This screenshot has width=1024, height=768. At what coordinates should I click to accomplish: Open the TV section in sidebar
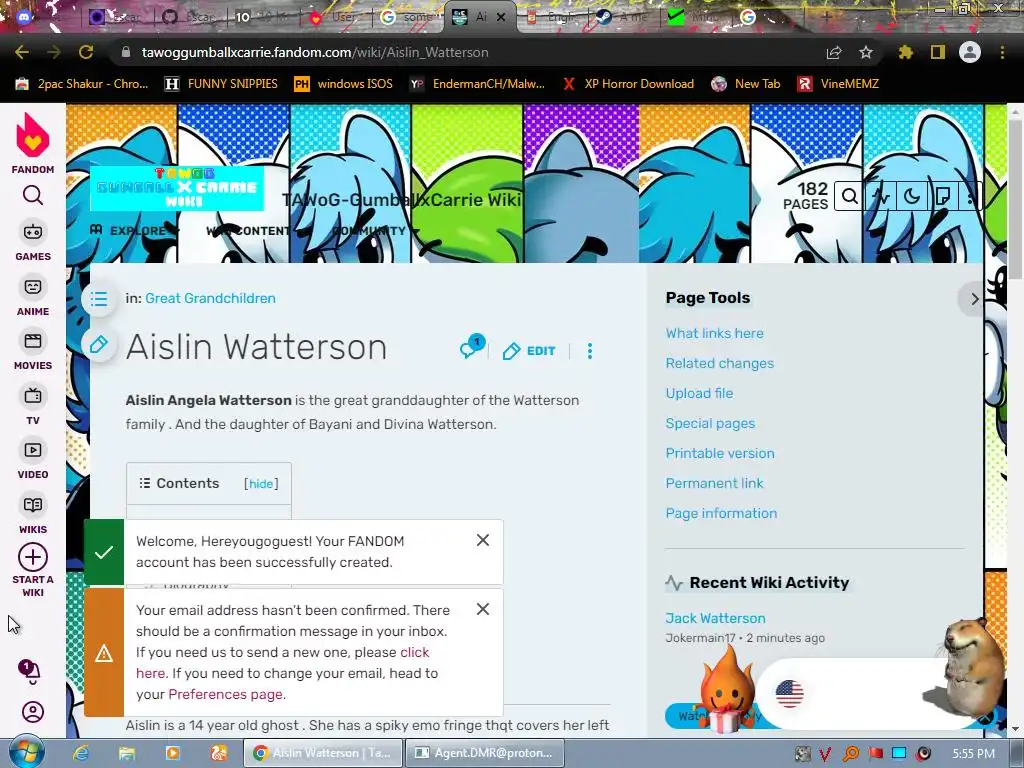point(33,405)
